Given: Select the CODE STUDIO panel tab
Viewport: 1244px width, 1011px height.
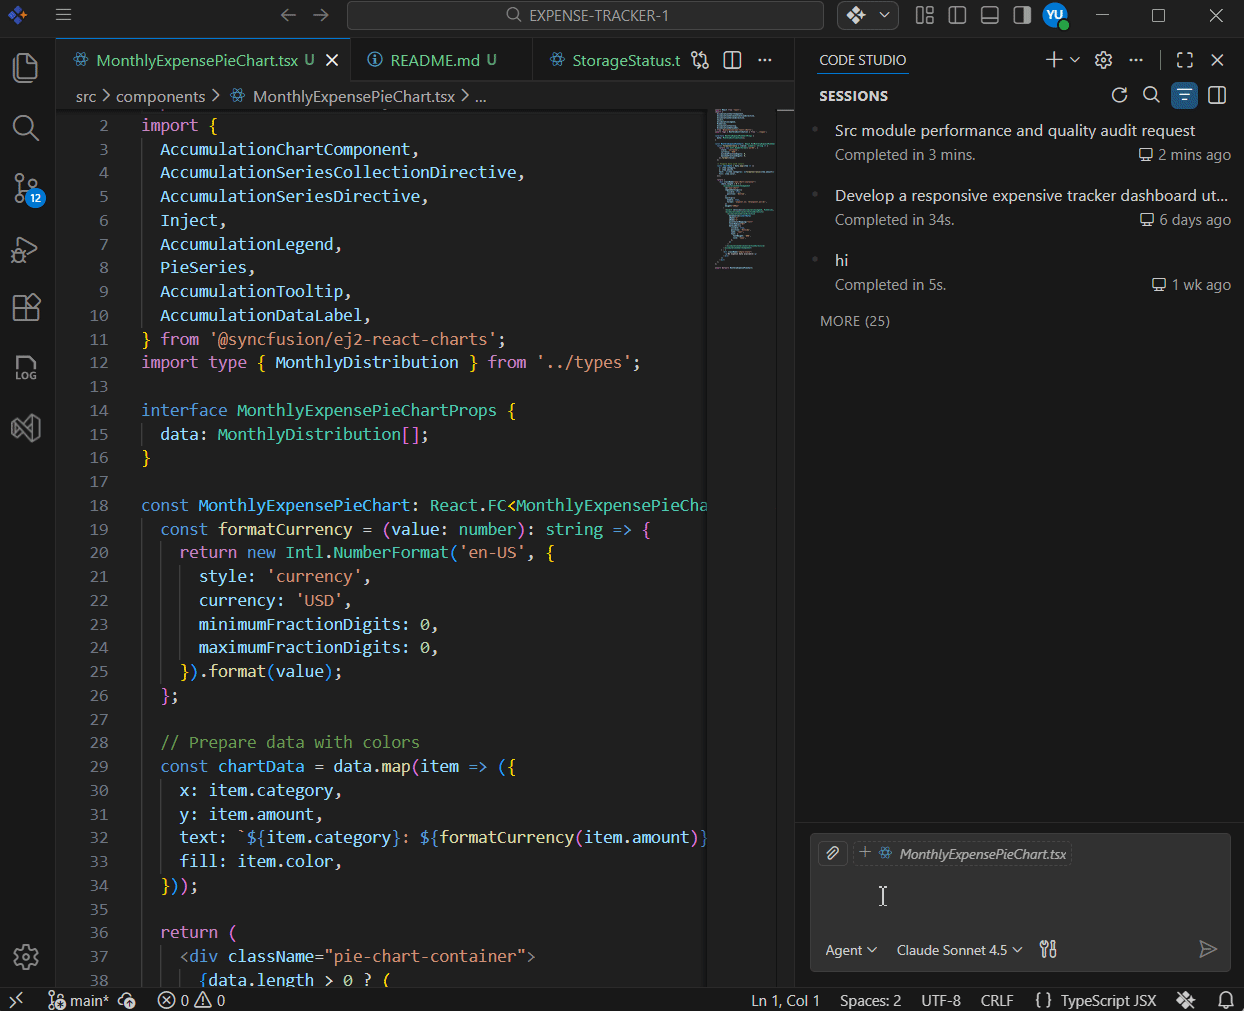Looking at the screenshot, I should (x=862, y=60).
